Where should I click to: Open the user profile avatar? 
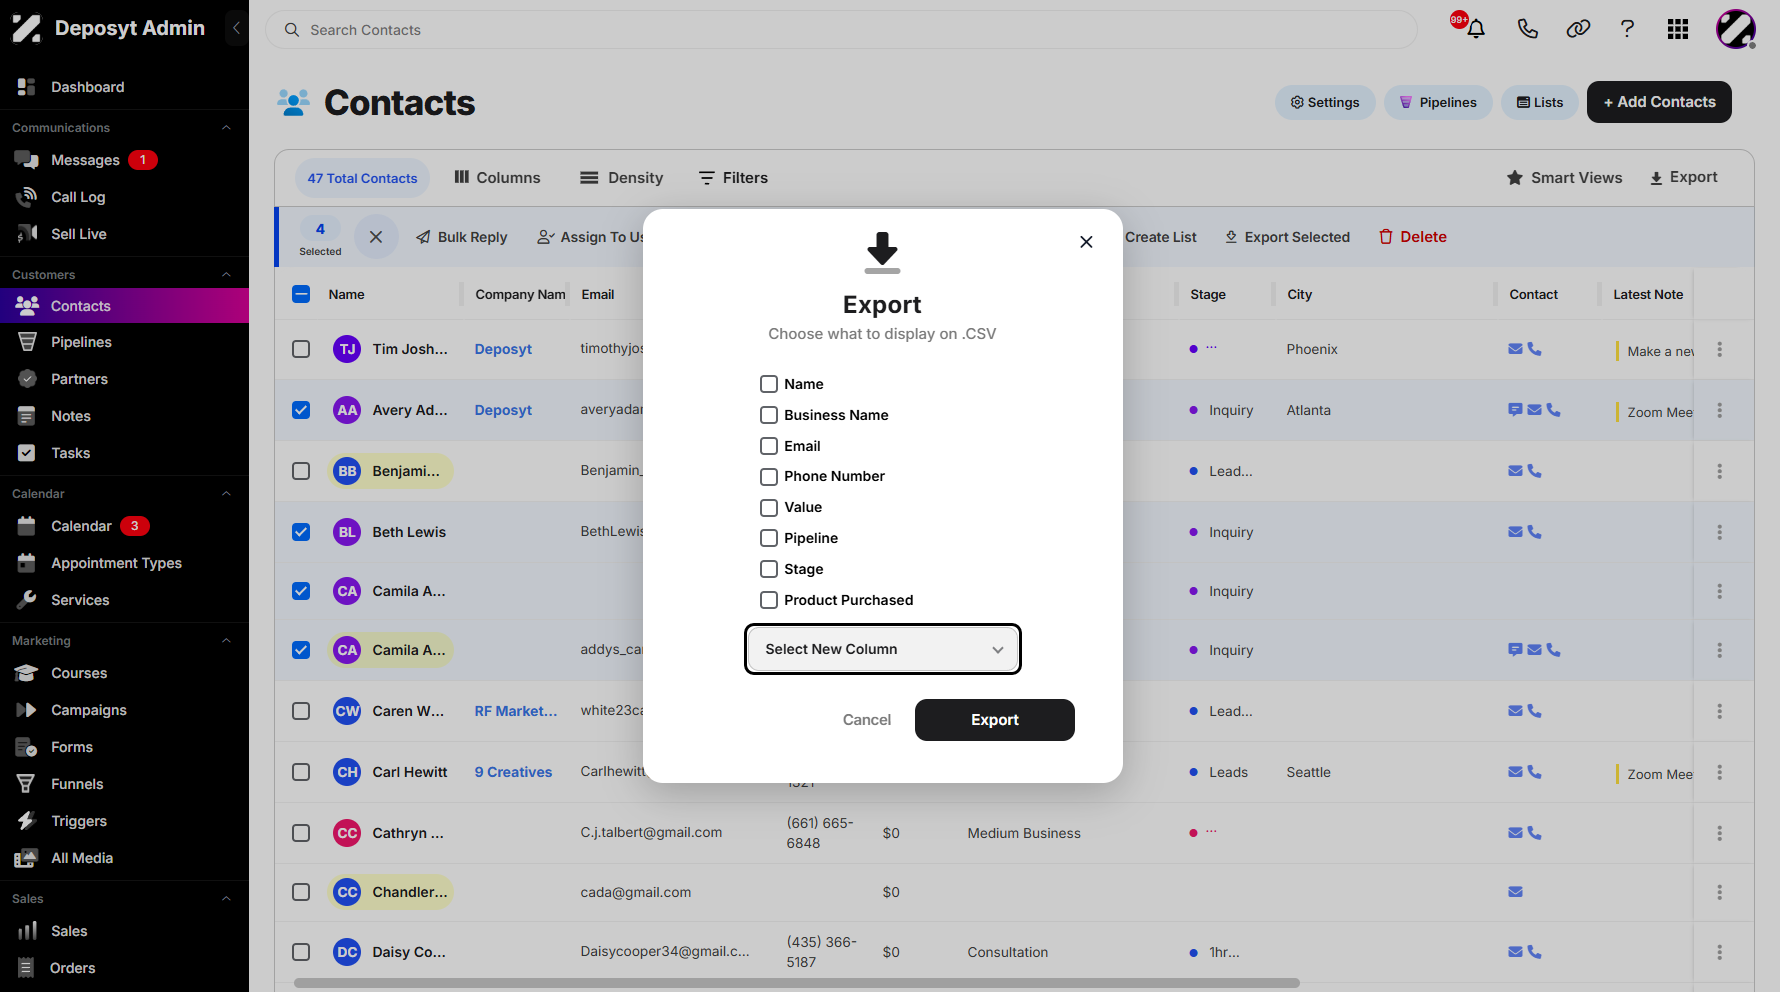1736,29
